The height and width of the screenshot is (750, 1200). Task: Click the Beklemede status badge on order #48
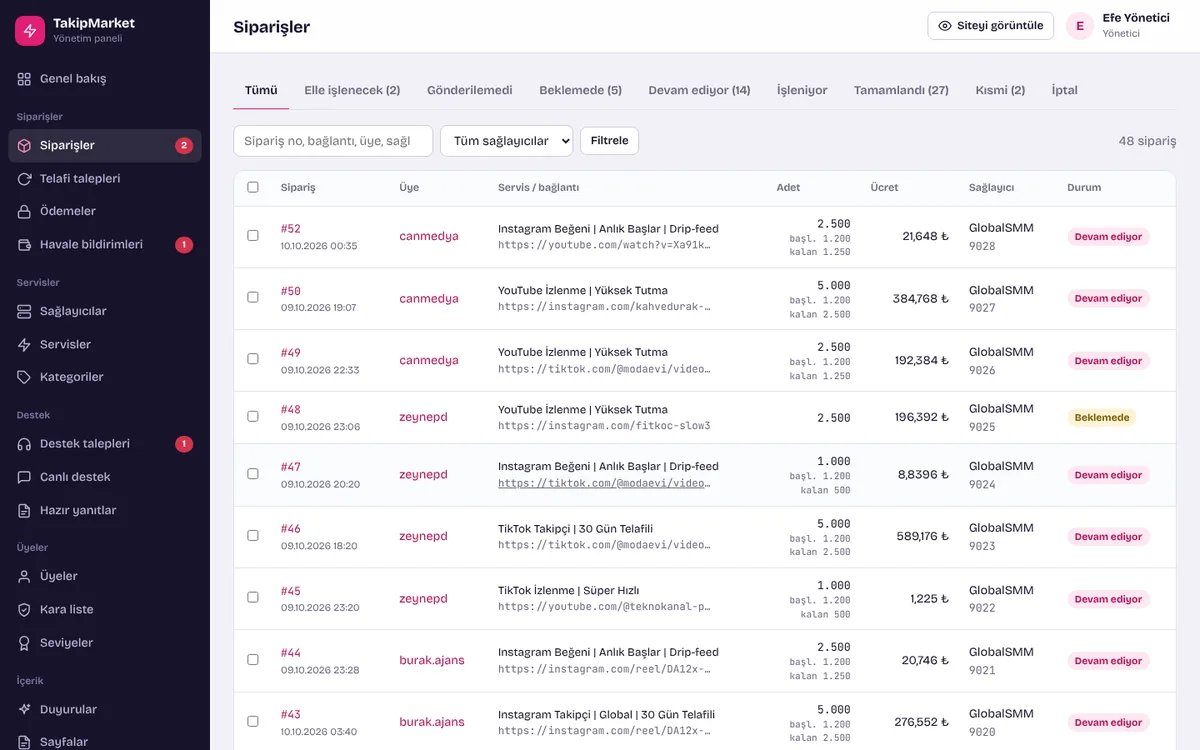pyautogui.click(x=1102, y=418)
